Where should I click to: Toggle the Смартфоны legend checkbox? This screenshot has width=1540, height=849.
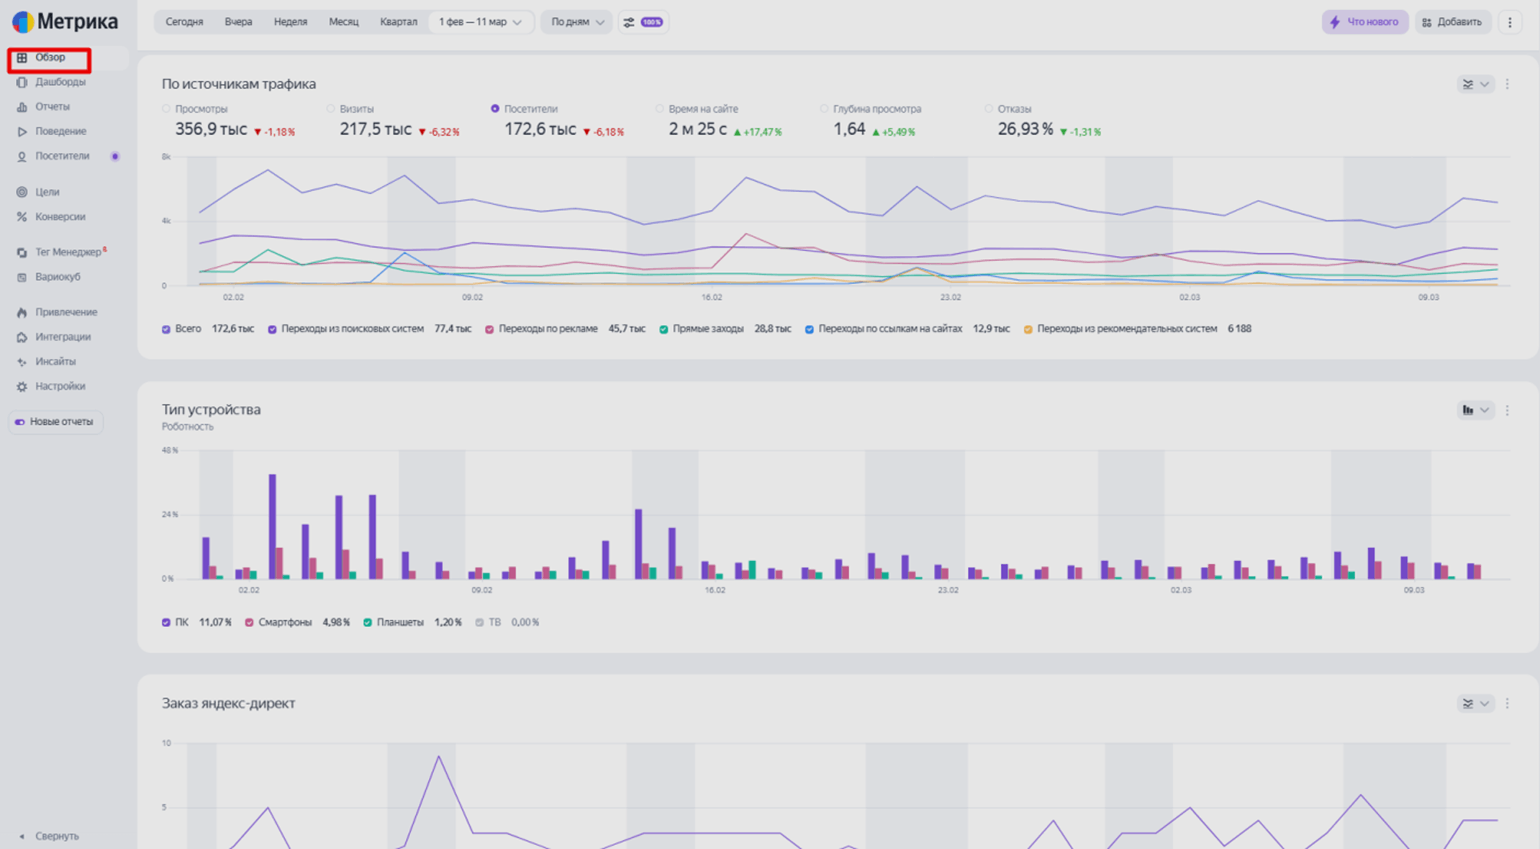(249, 622)
